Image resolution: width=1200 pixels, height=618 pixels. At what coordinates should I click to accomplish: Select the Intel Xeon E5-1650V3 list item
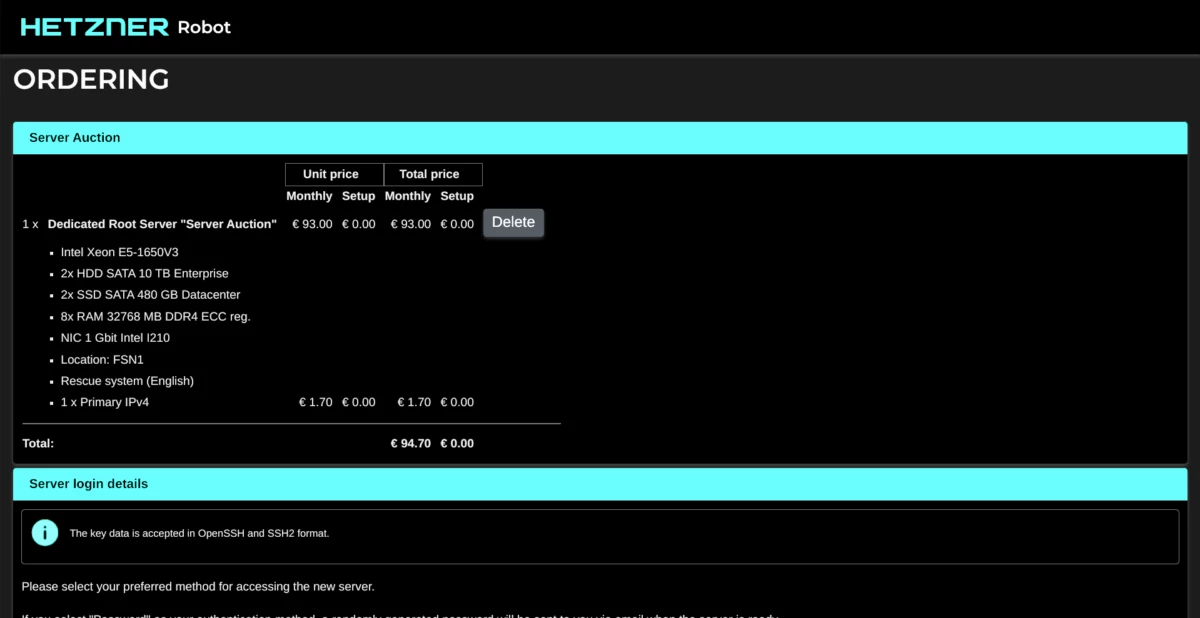pos(119,252)
